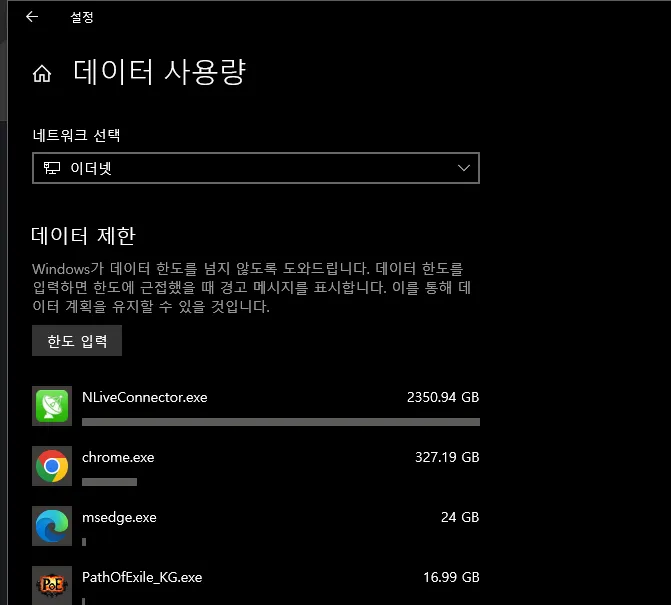This screenshot has height=605, width=671.
Task: Click the 데이터 사용량 page title
Action: (x=159, y=72)
